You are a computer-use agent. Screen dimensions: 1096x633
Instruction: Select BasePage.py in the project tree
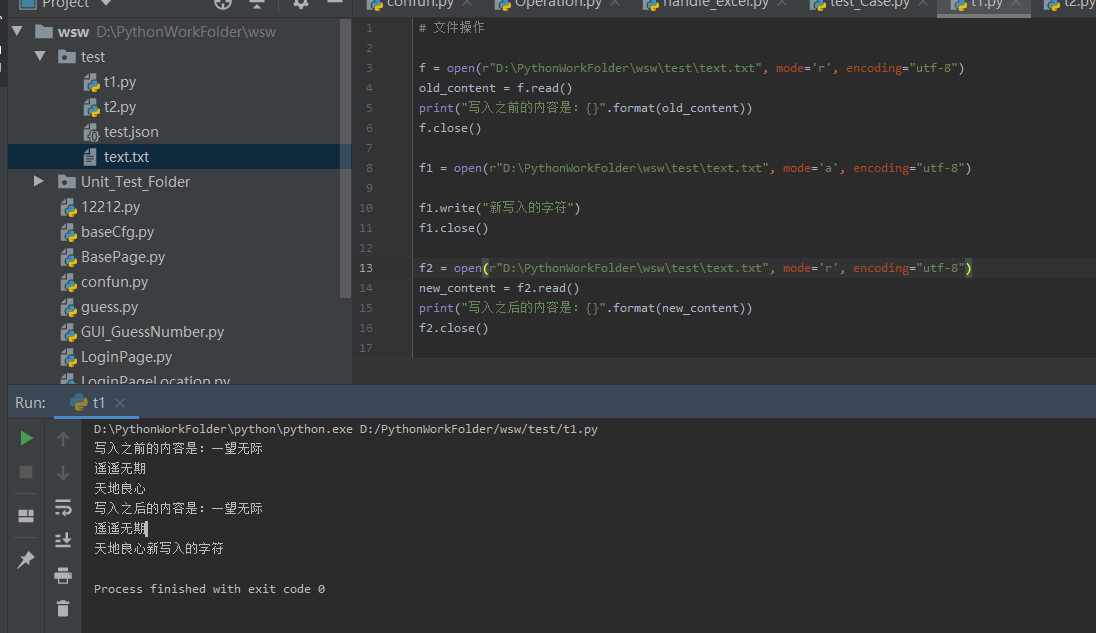pos(123,257)
